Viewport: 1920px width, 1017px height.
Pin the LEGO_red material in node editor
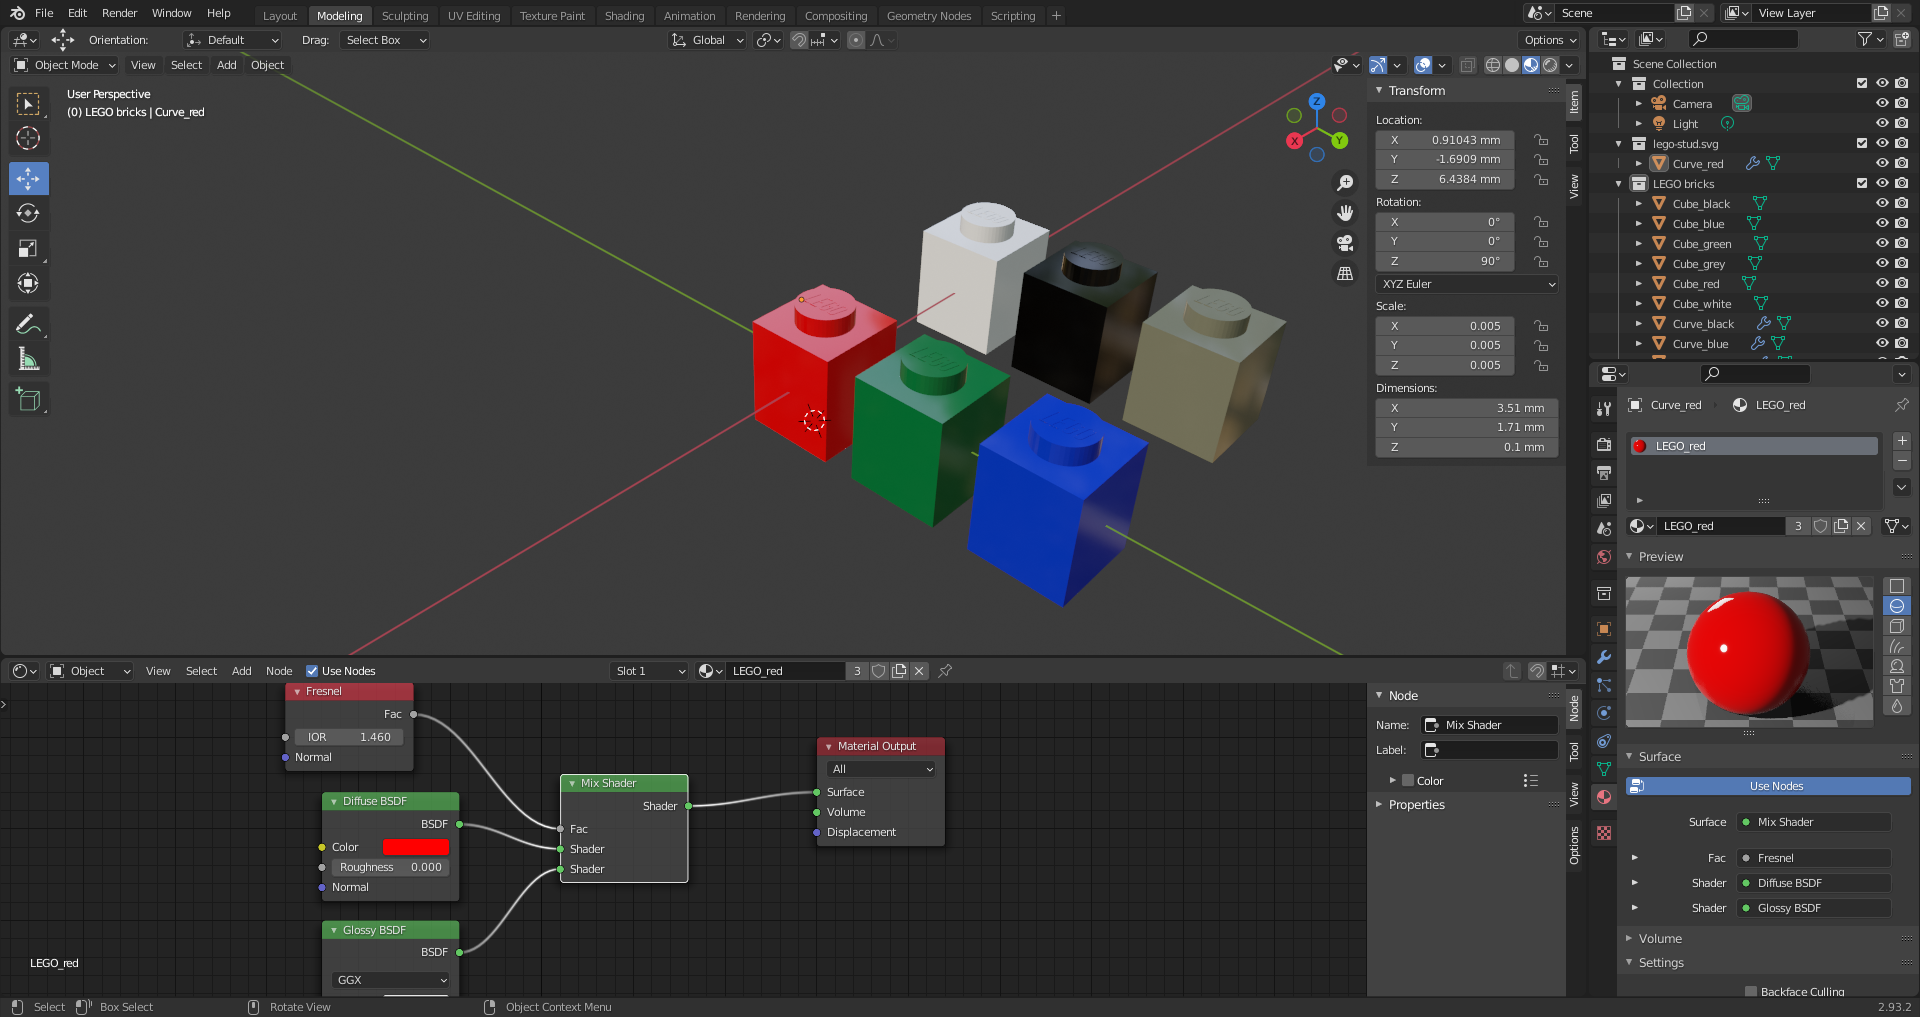click(x=945, y=671)
